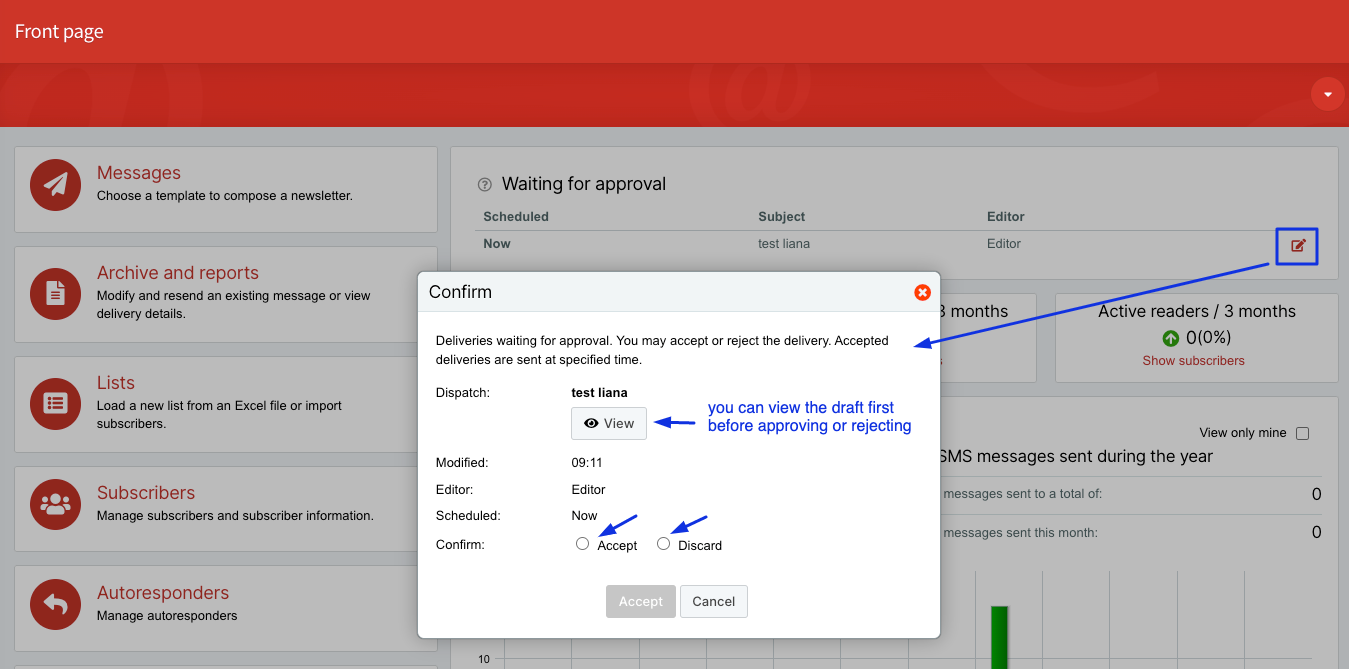
Task: Toggle the View only mine checkbox
Action: [x=1302, y=433]
